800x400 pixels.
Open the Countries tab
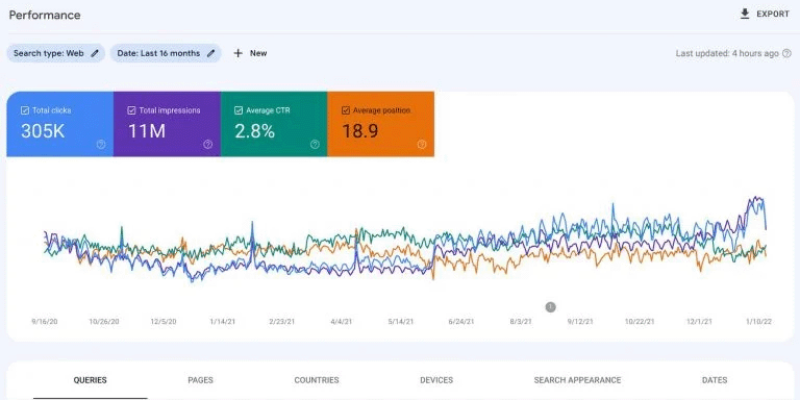pos(316,380)
